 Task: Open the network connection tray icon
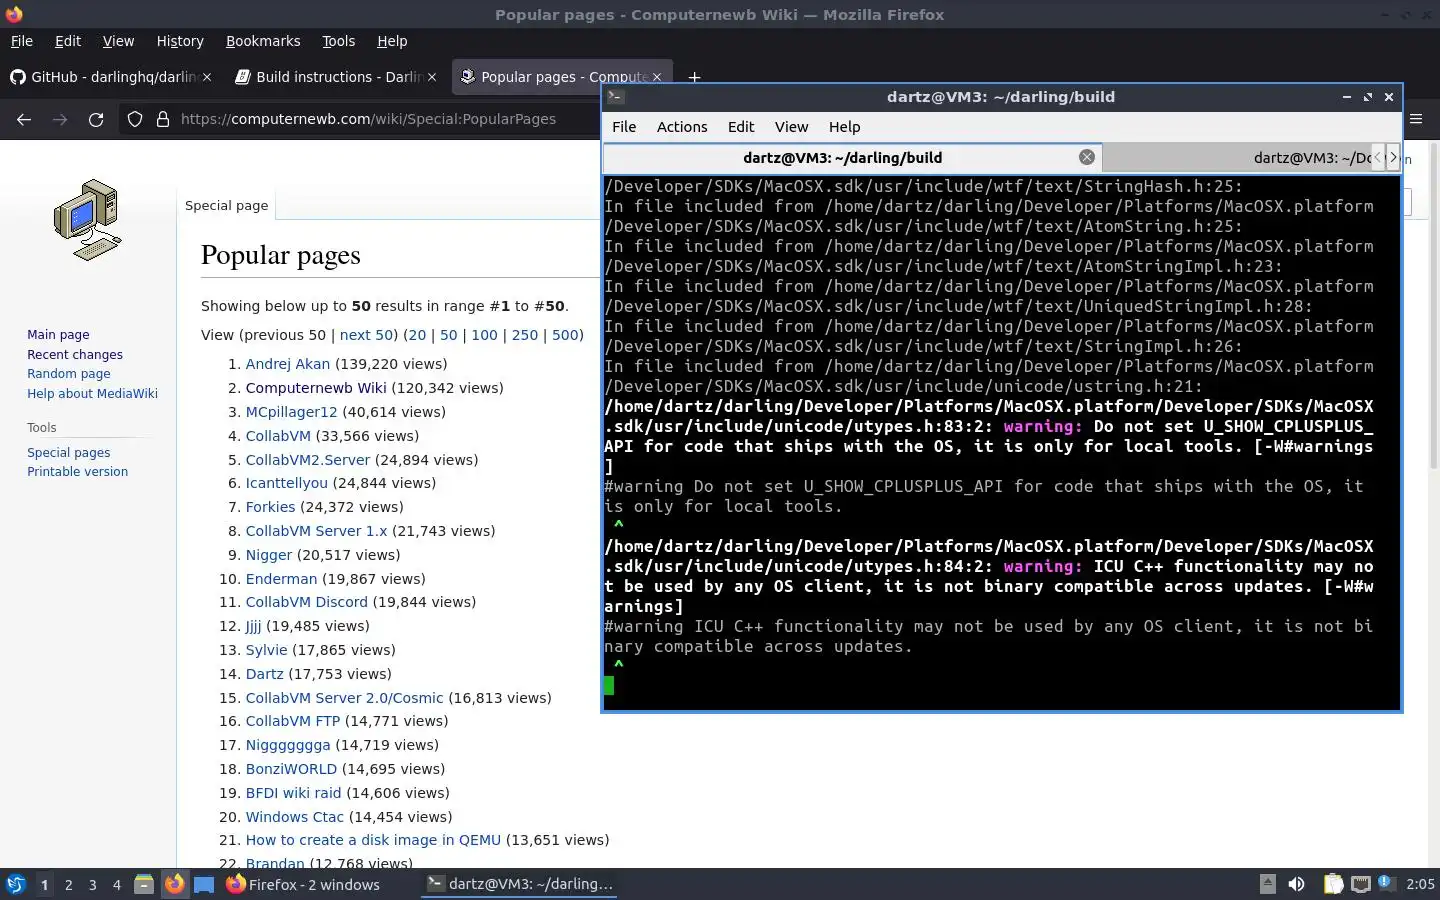click(1361, 884)
